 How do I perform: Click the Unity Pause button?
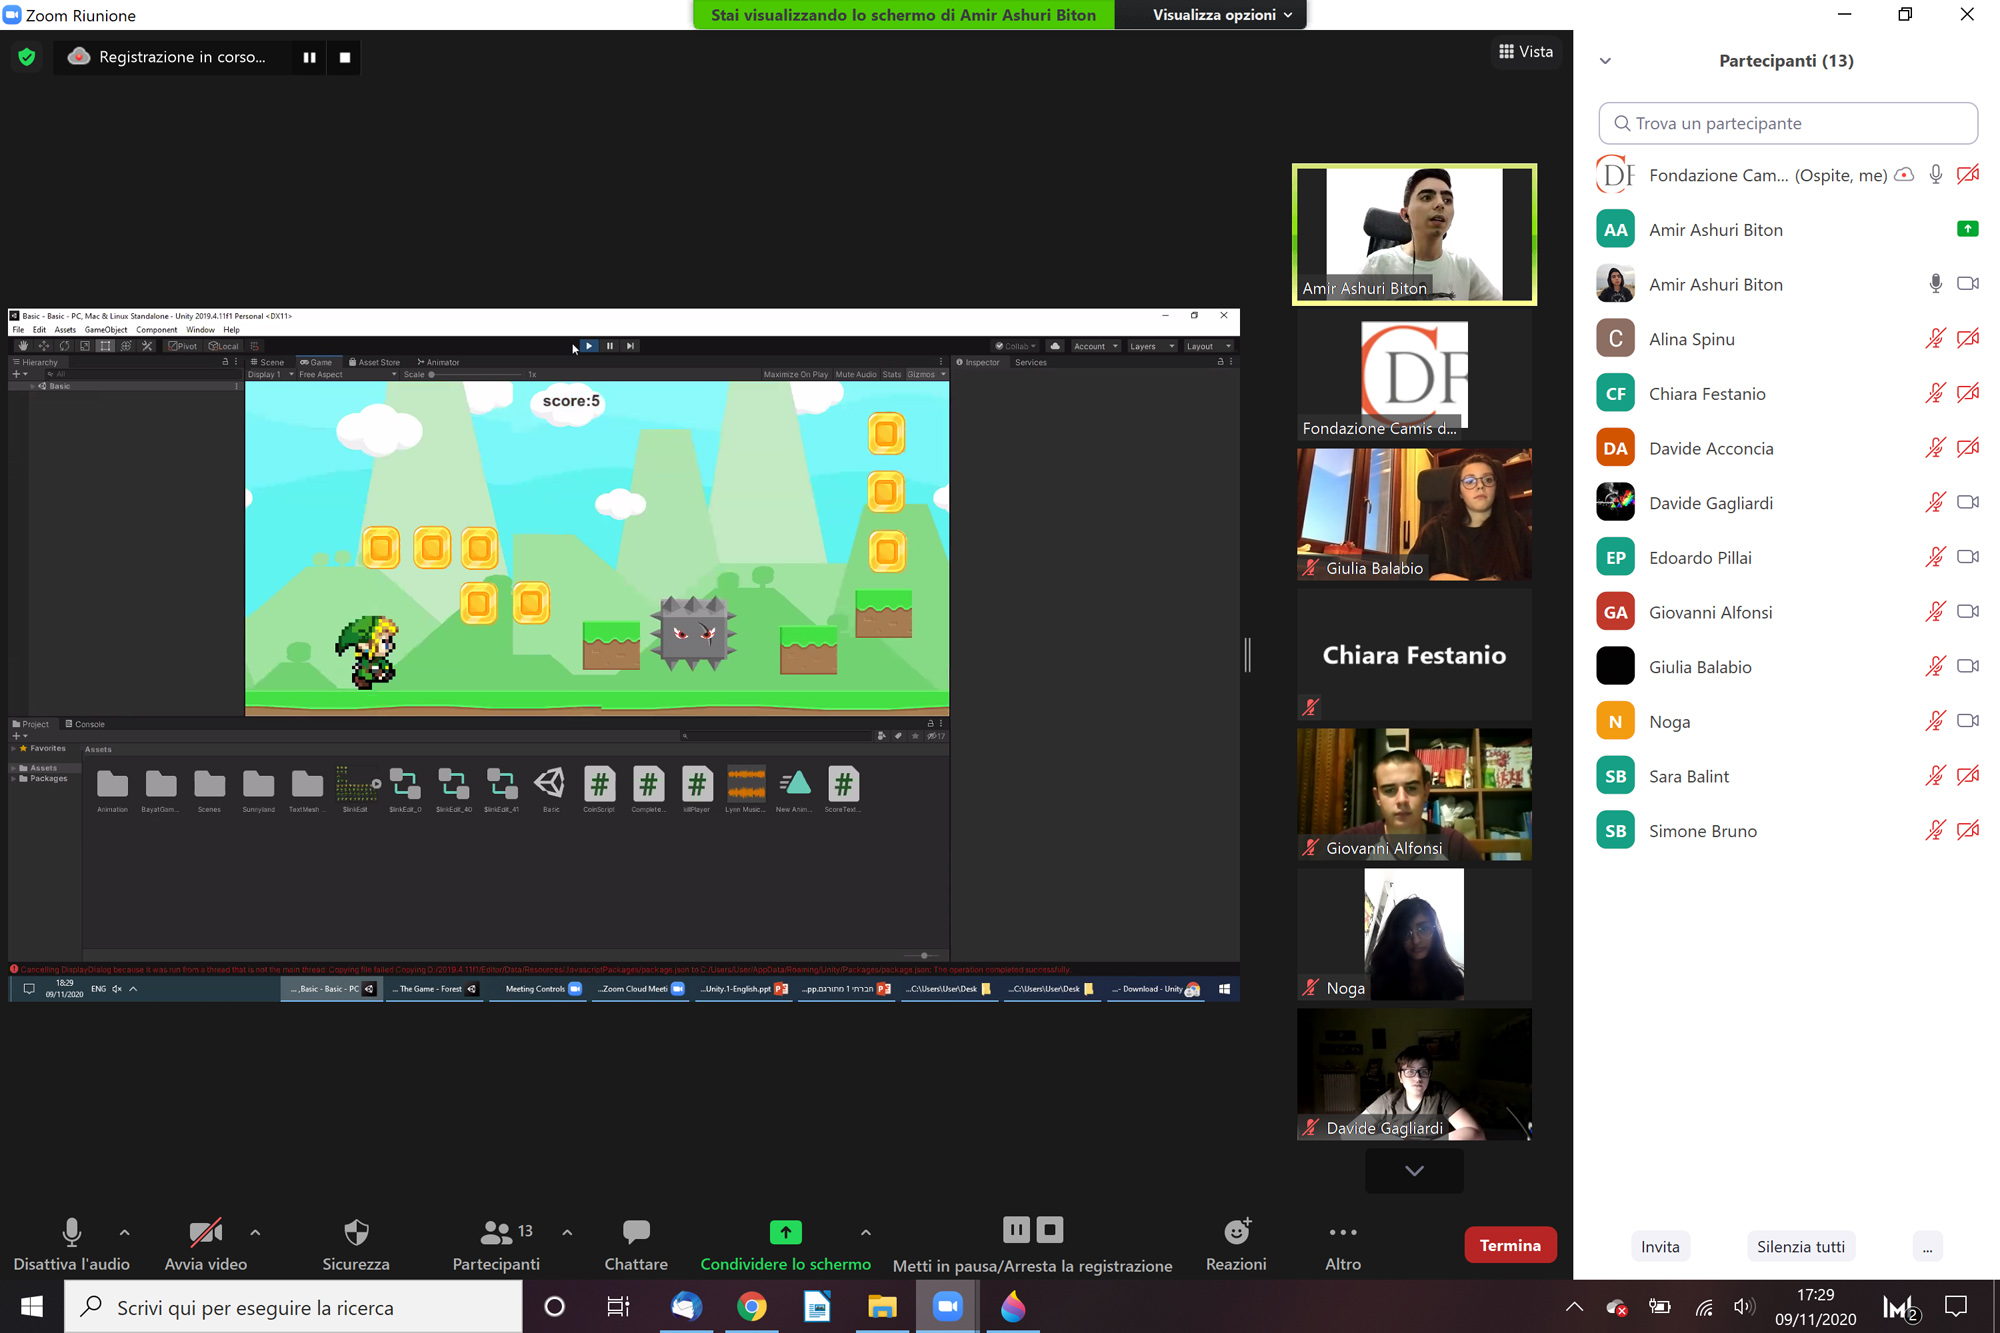pyautogui.click(x=610, y=346)
